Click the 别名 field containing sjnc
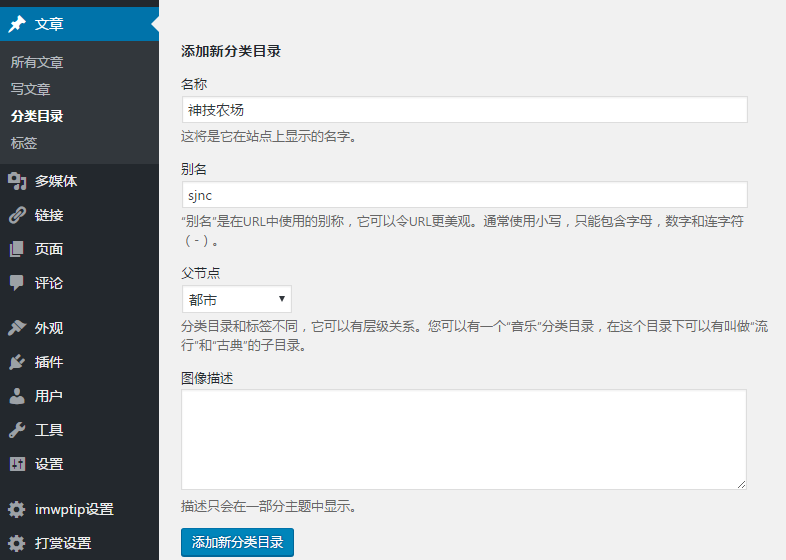 [465, 195]
